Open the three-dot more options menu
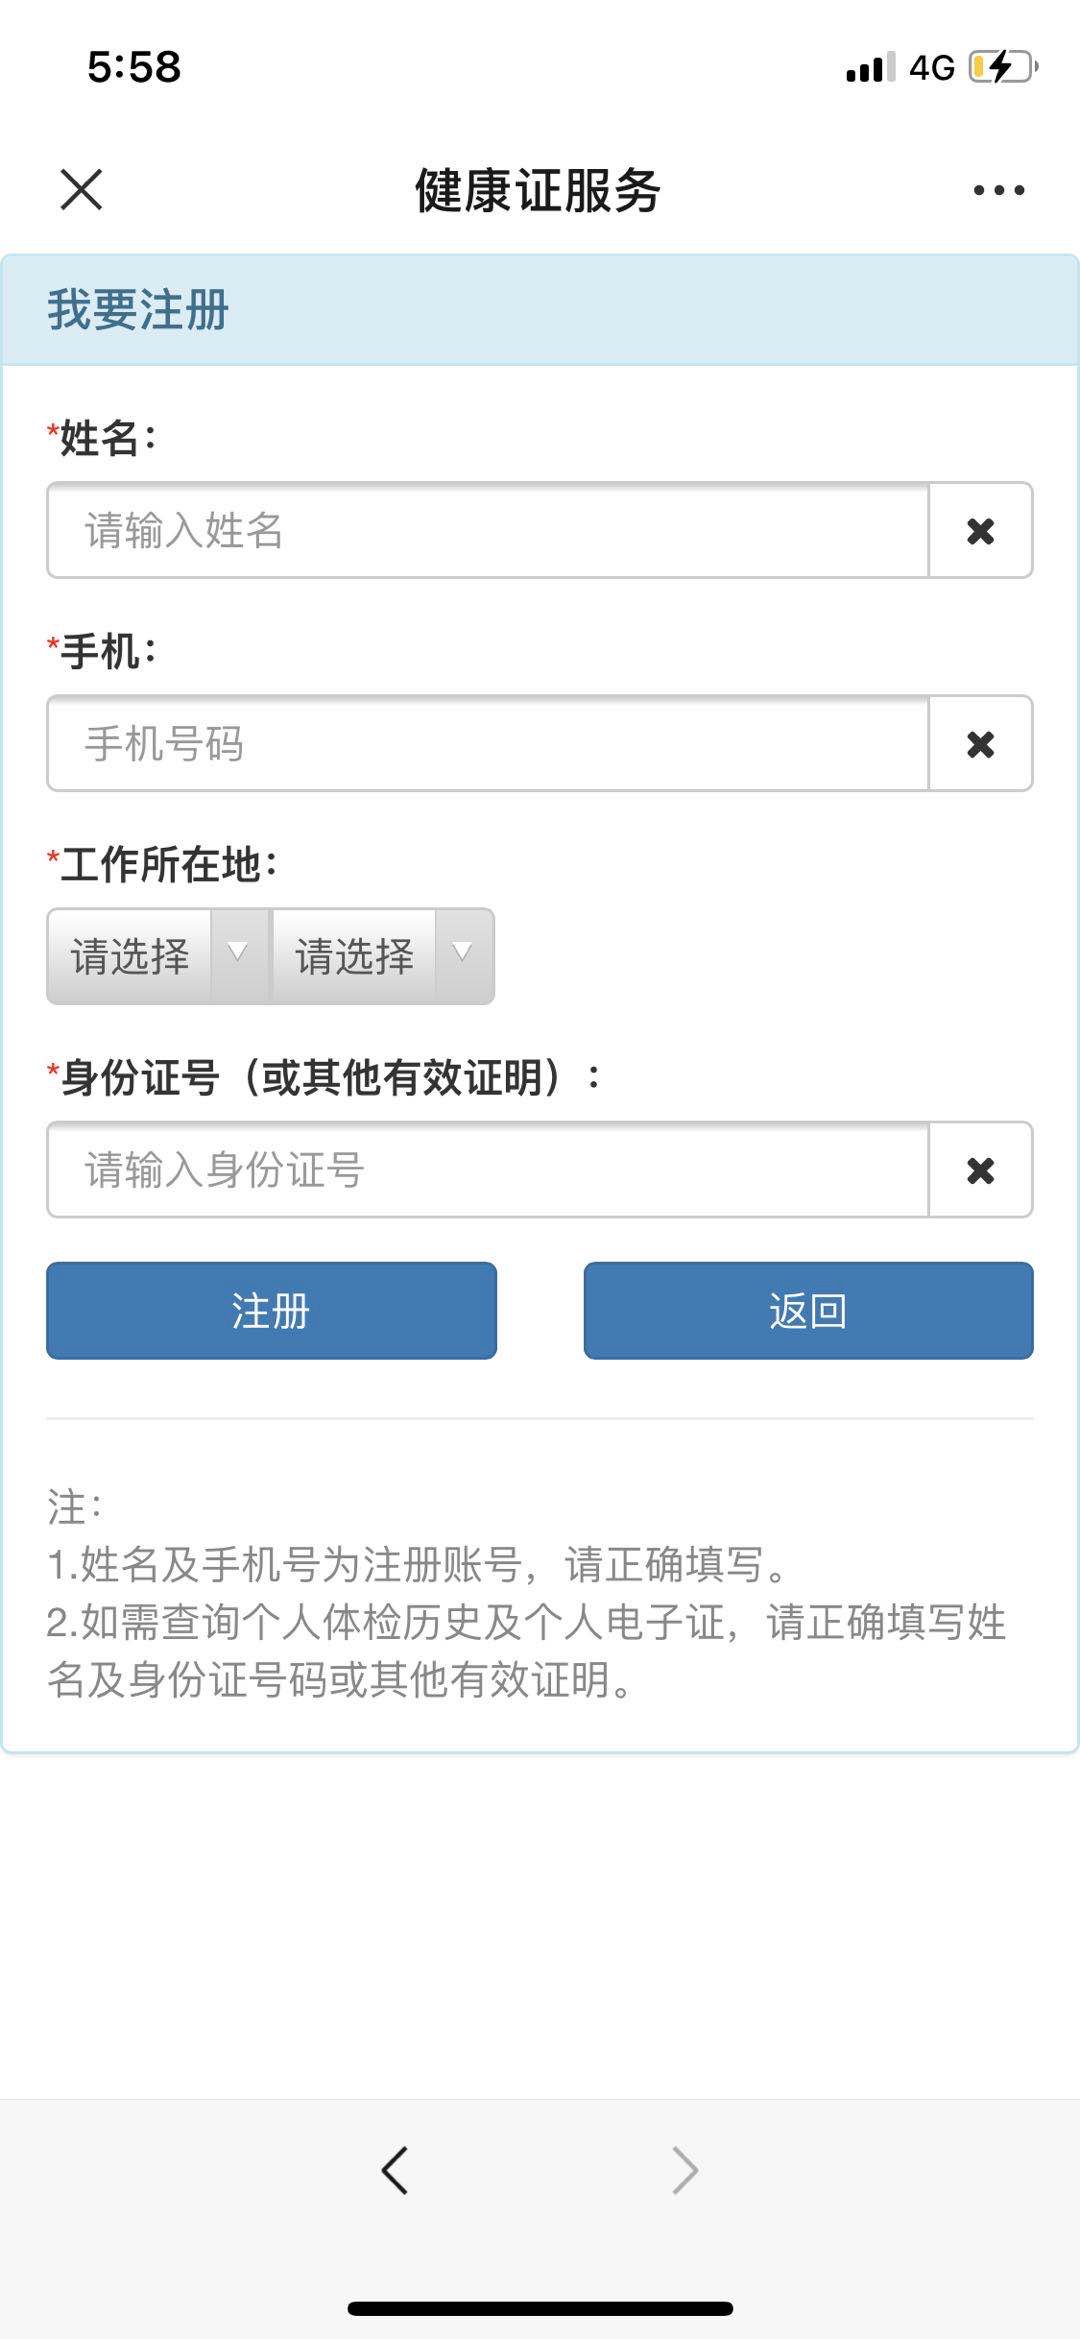The height and width of the screenshot is (2339, 1080). [998, 190]
